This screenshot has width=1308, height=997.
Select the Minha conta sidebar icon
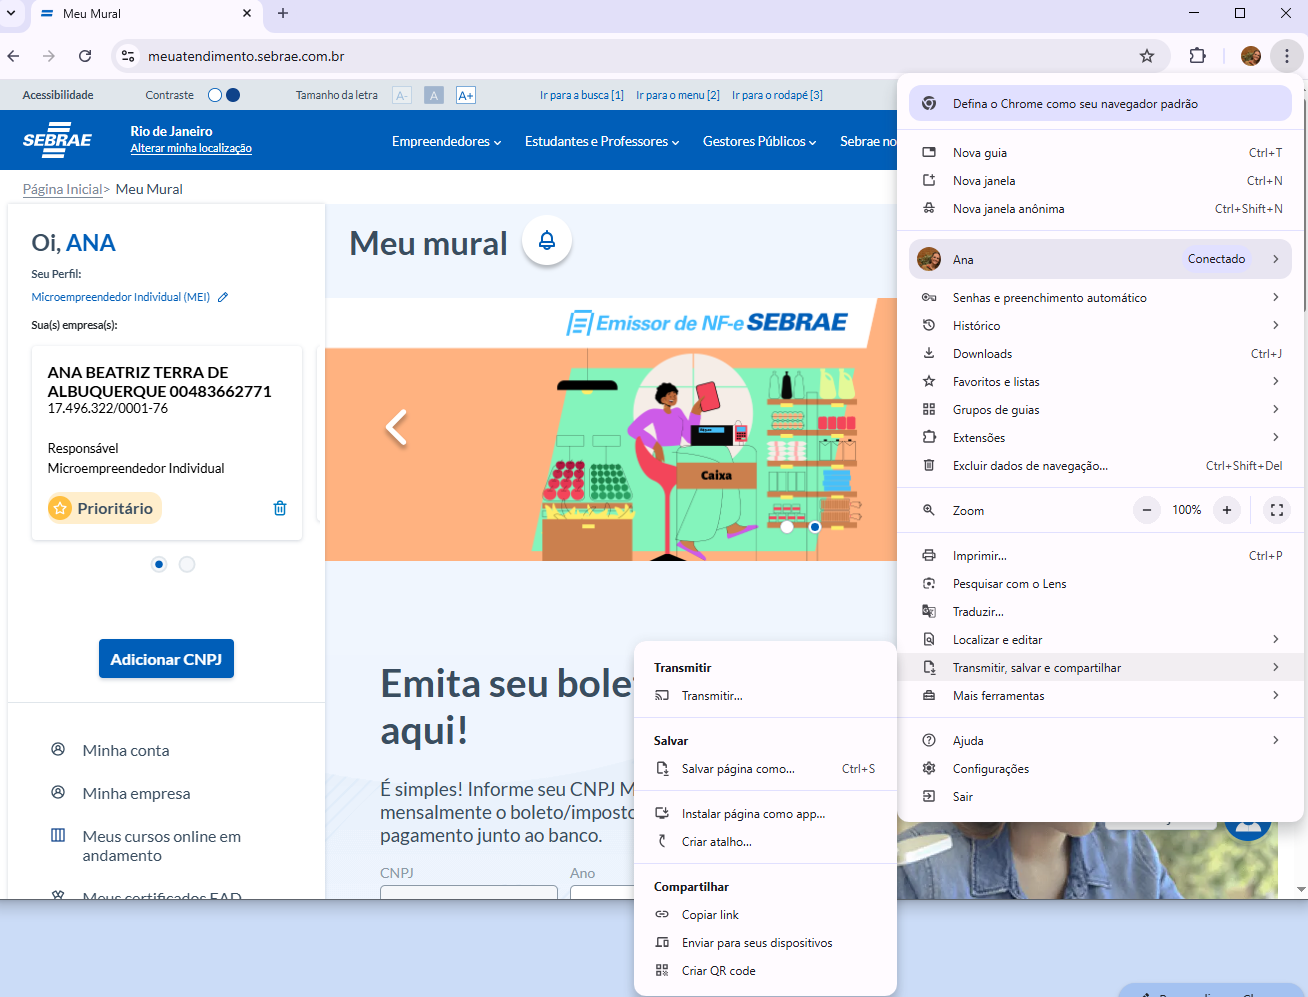point(58,749)
